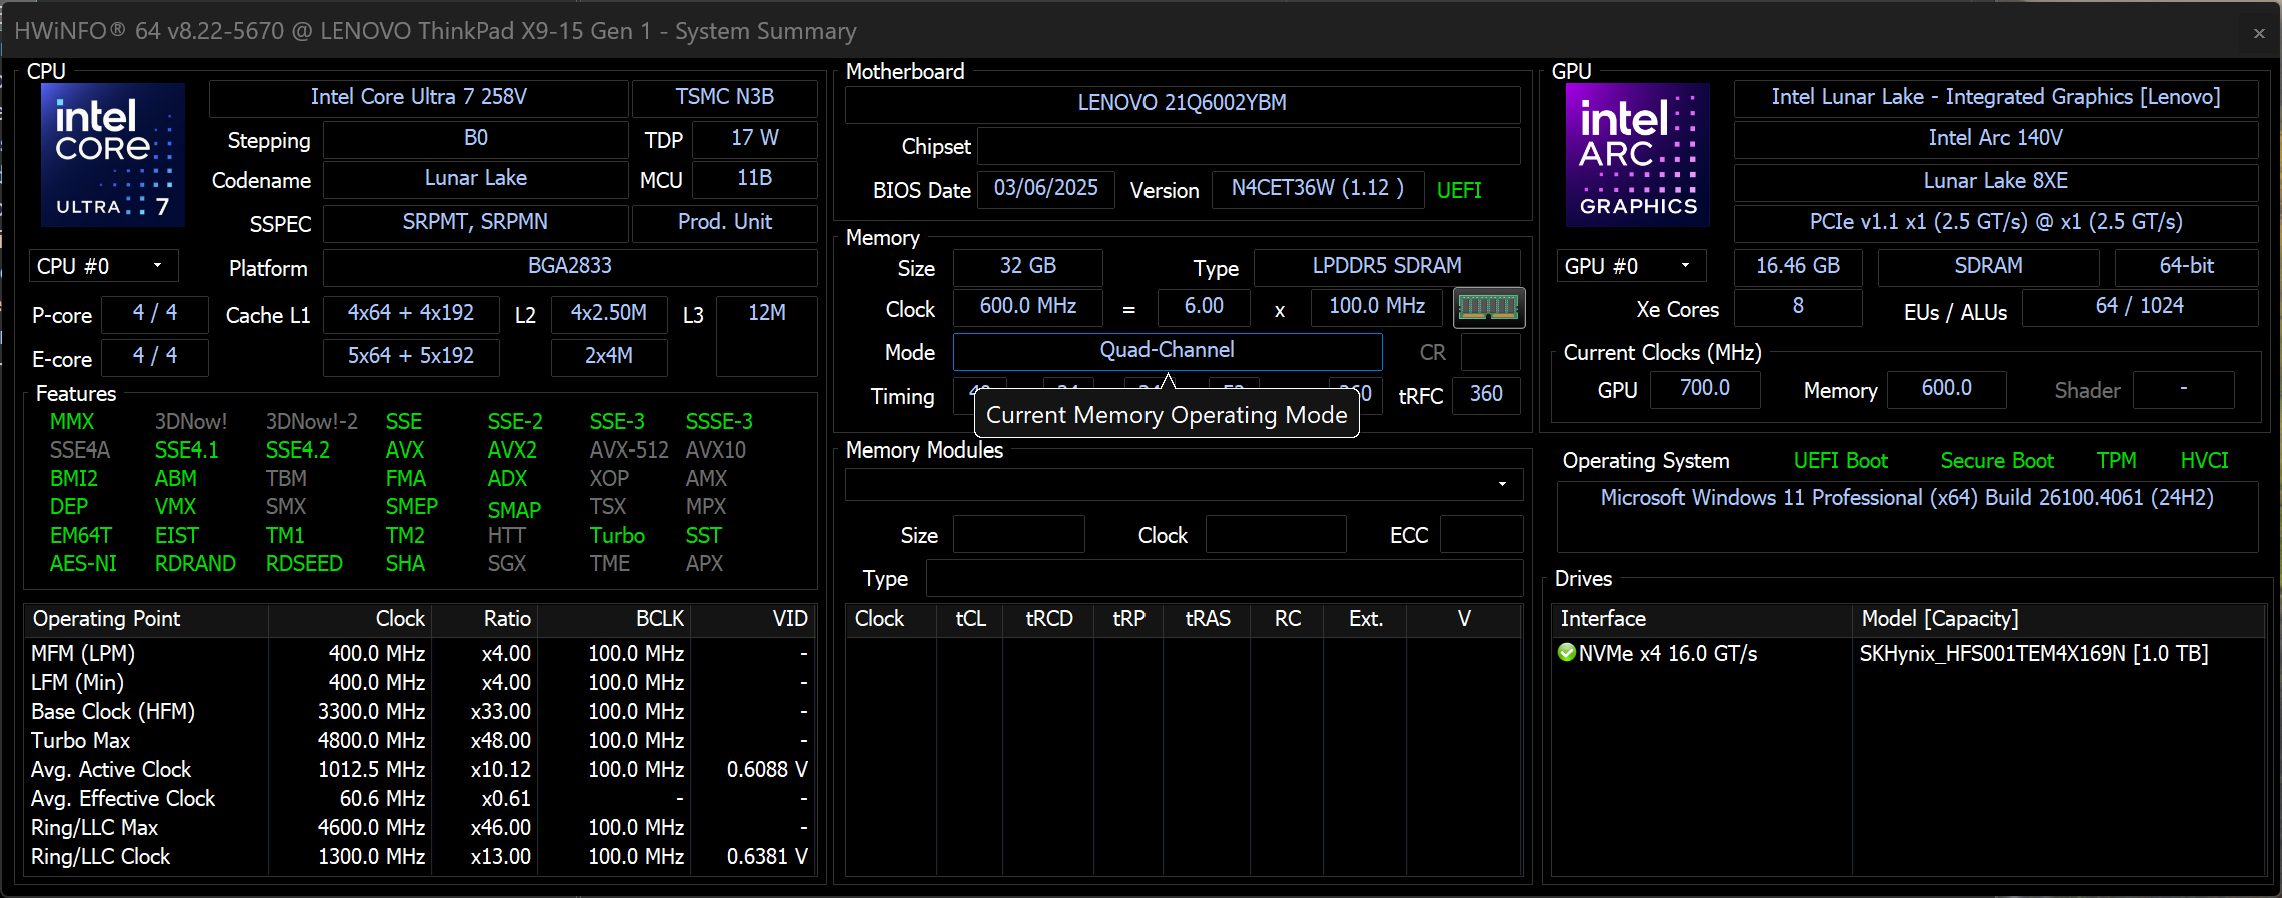Screen dimensions: 2282x898
Task: Select the 'Intel Core Ultra 7 258V' name field
Action: coord(418,97)
